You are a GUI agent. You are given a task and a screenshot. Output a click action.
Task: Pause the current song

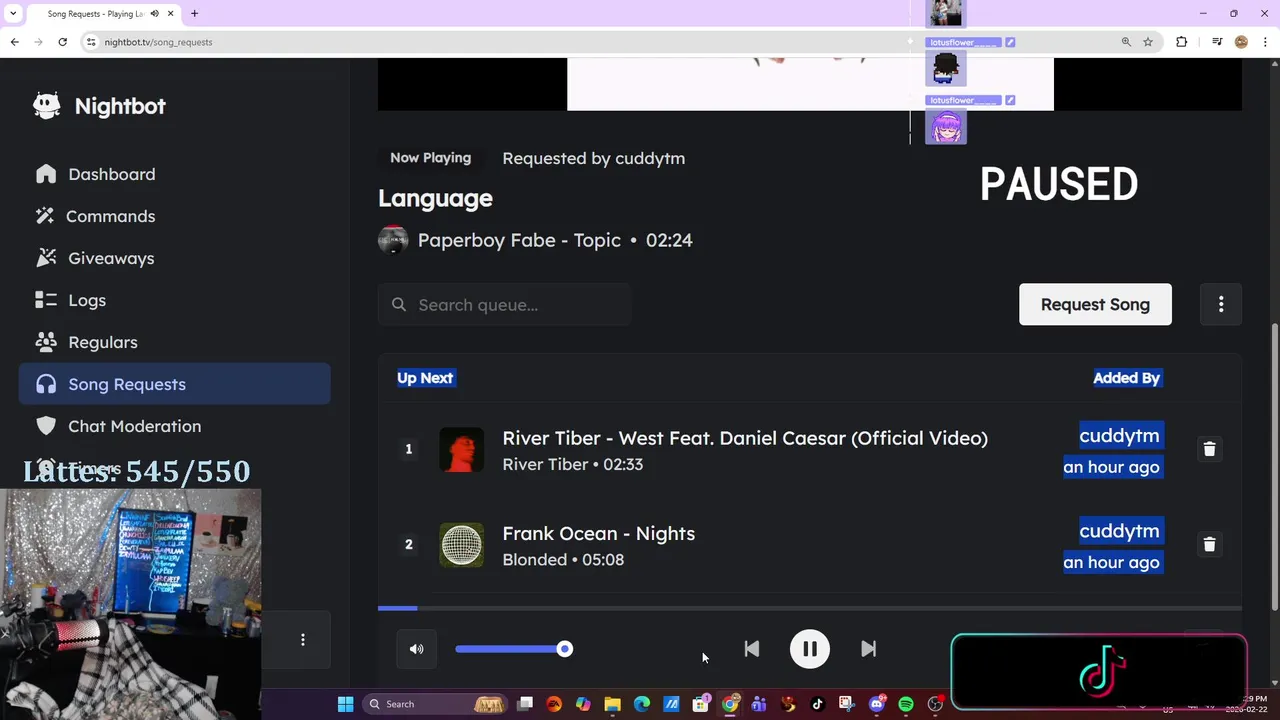[810, 649]
